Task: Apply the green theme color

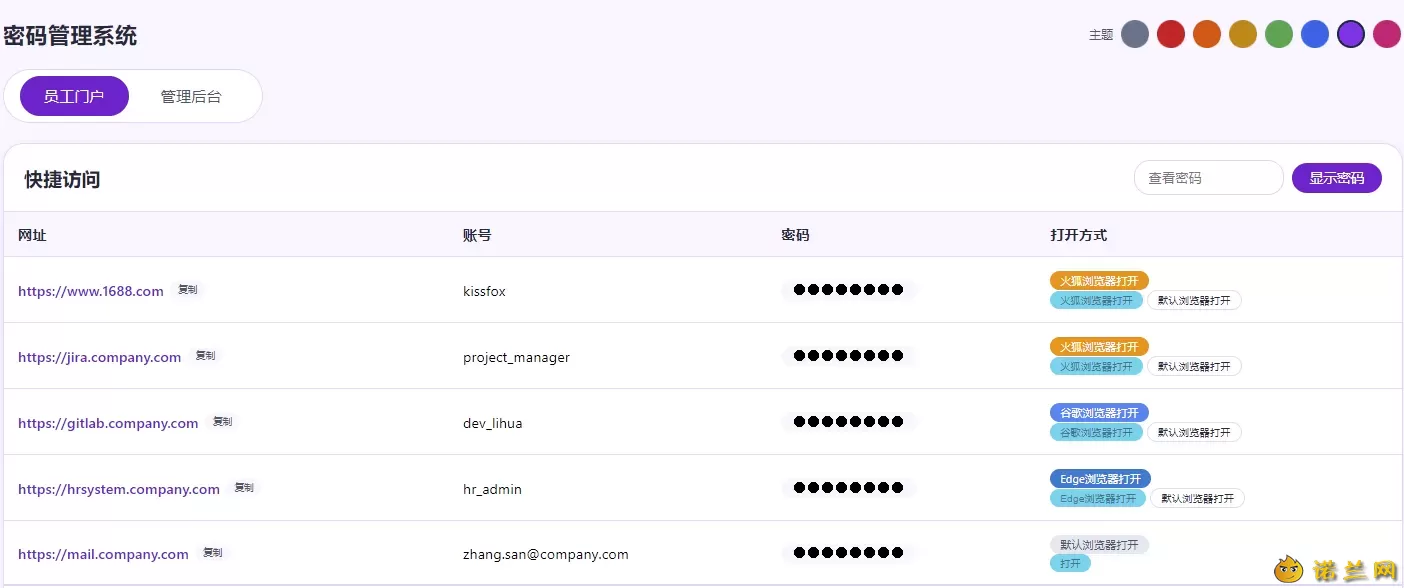Action: click(x=1279, y=34)
